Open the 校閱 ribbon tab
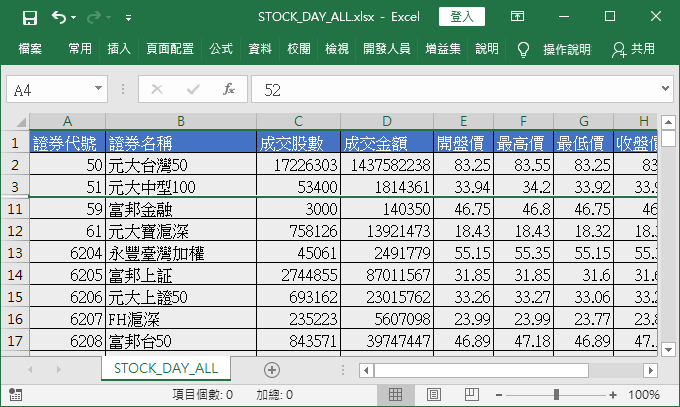680x407 pixels. click(x=299, y=49)
